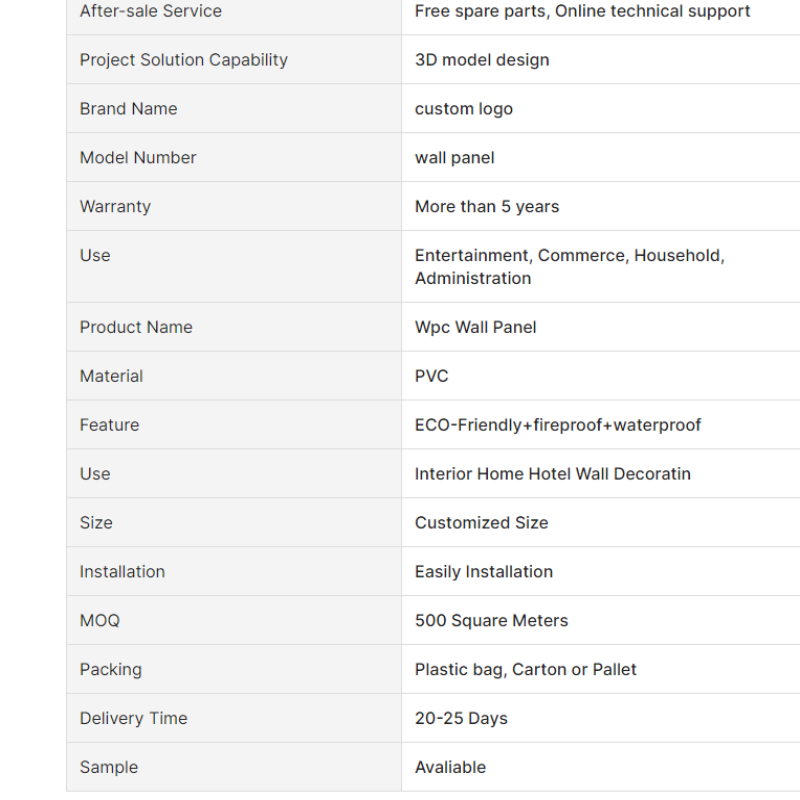
Task: Click the 'PVC' material value
Action: pyautogui.click(x=432, y=376)
